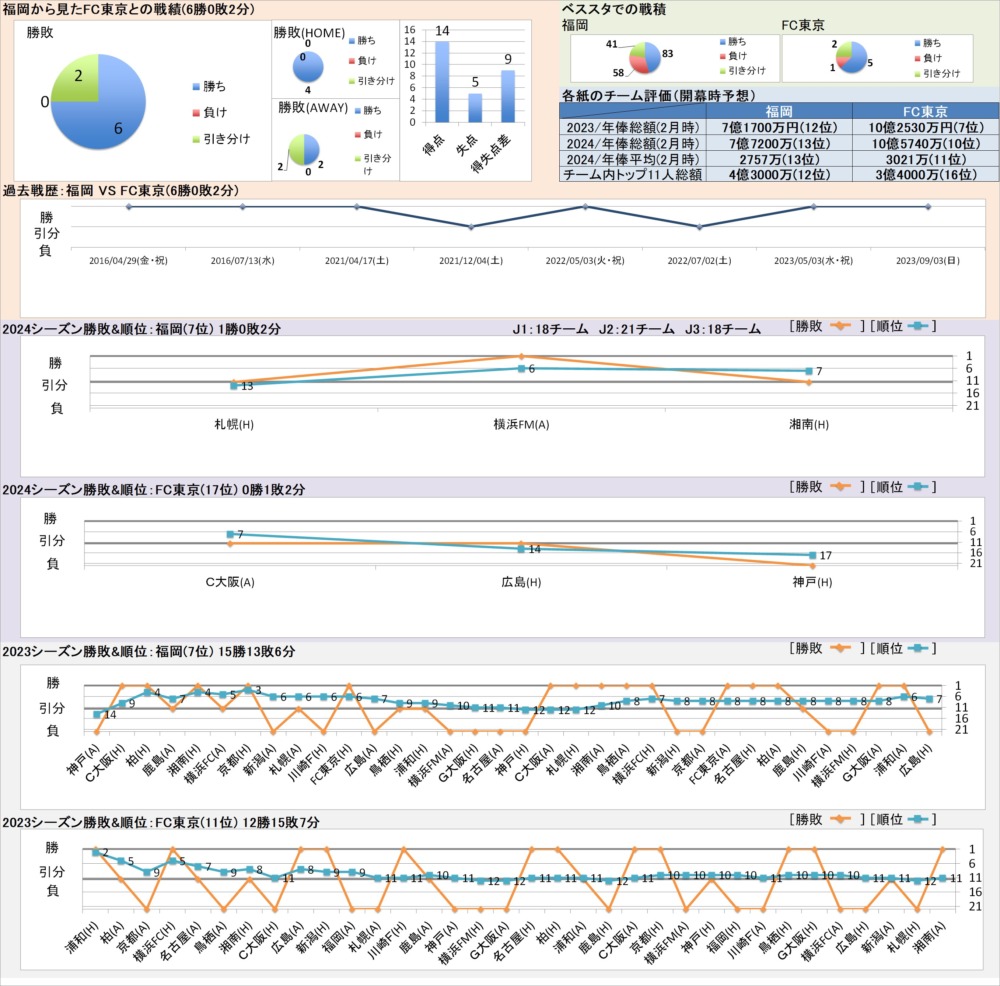Click the ベススタでの戦績 heading
Screen dimensions: 1000x986
point(614,10)
